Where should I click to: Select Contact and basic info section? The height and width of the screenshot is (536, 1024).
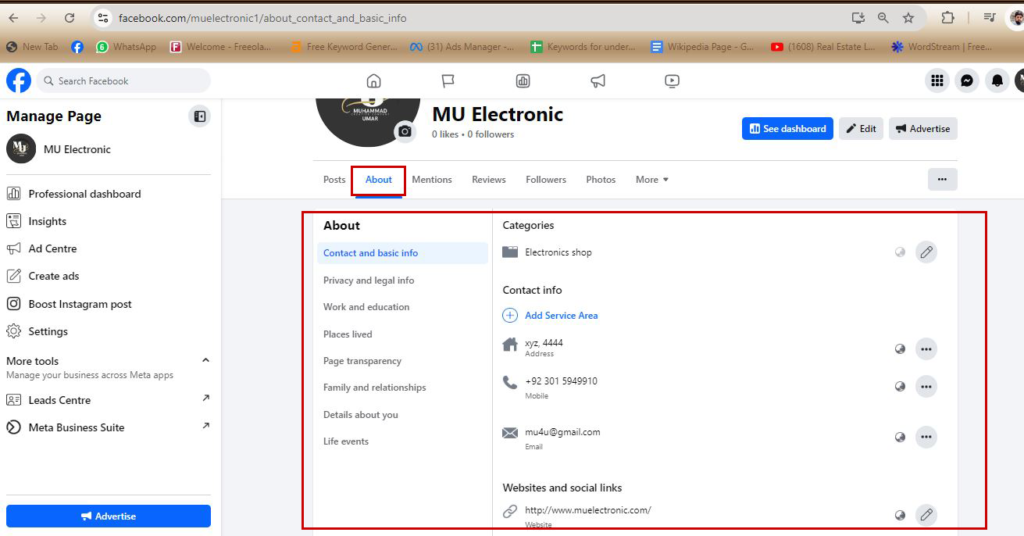tap(402, 253)
